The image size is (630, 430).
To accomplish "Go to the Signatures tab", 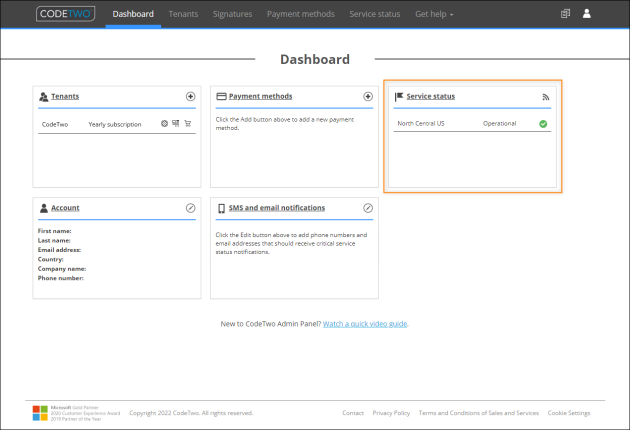I will (x=233, y=14).
